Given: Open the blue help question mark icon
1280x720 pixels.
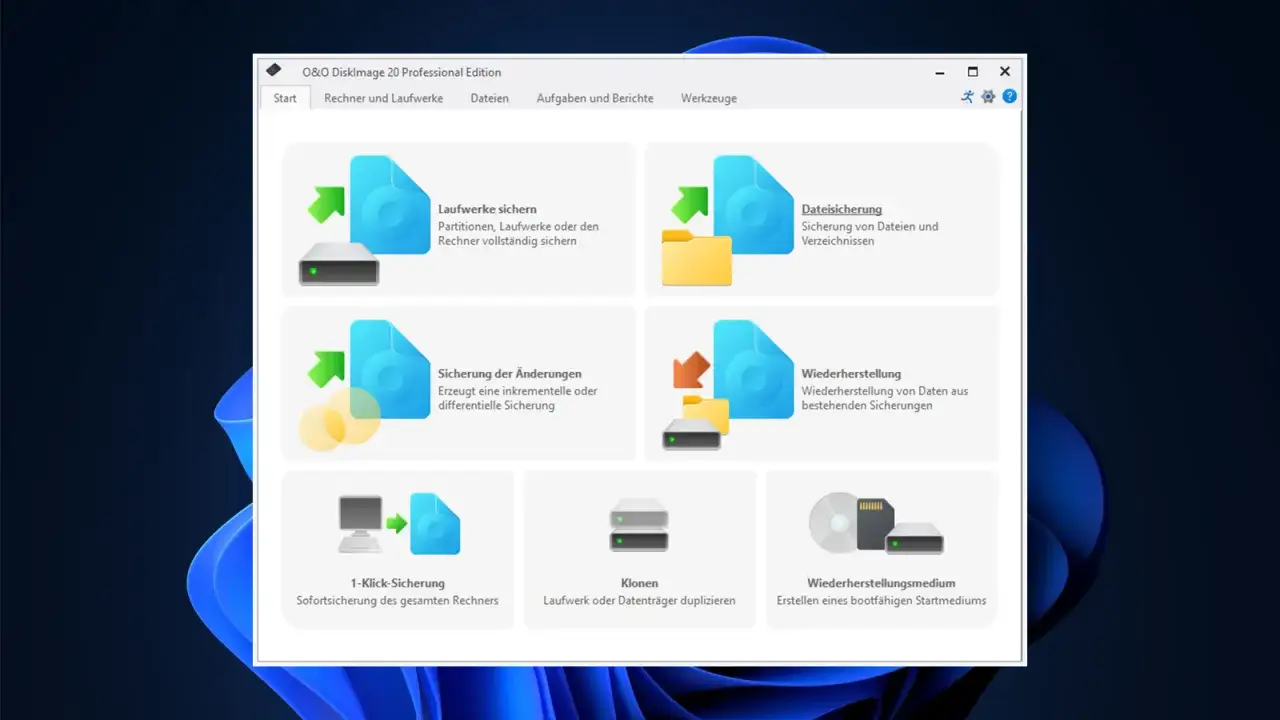Looking at the screenshot, I should [1010, 96].
